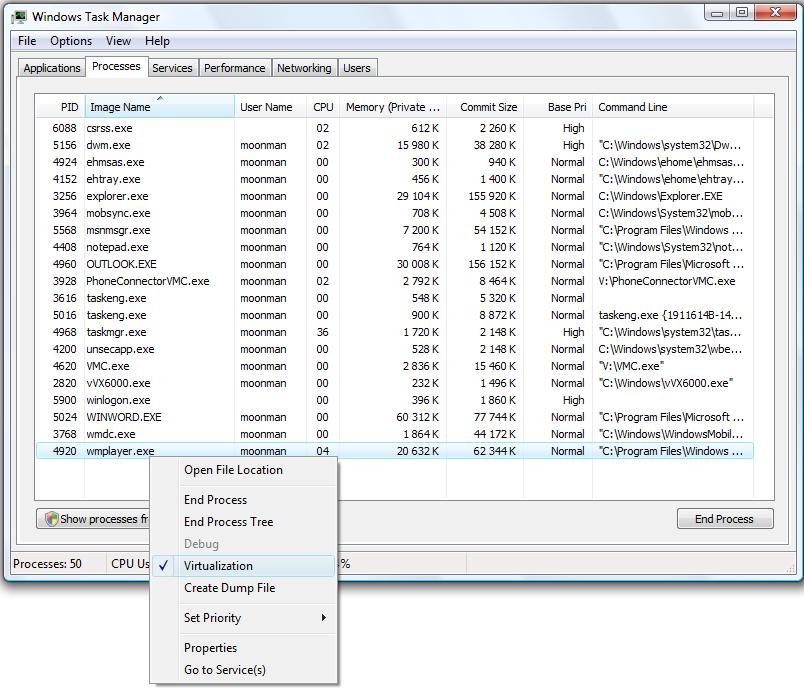Sort by the CPU column header

click(x=323, y=107)
